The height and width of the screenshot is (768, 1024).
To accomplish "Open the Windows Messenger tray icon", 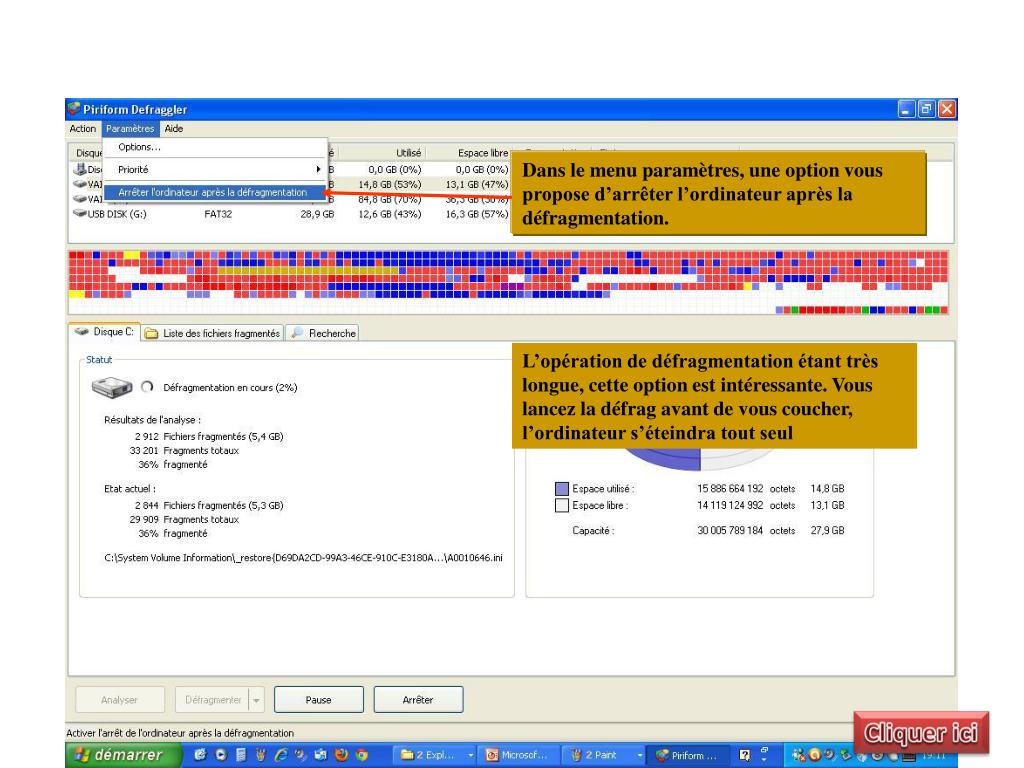I will (798, 755).
